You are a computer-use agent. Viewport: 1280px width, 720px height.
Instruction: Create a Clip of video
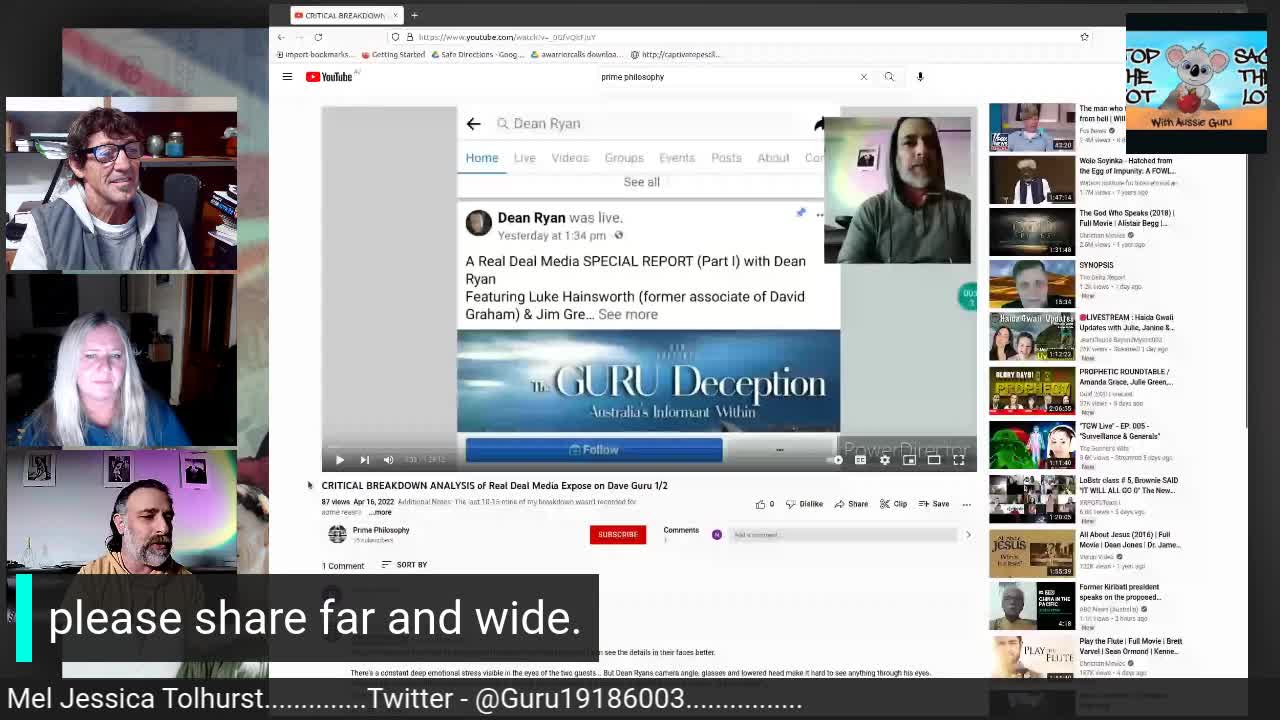click(x=893, y=504)
